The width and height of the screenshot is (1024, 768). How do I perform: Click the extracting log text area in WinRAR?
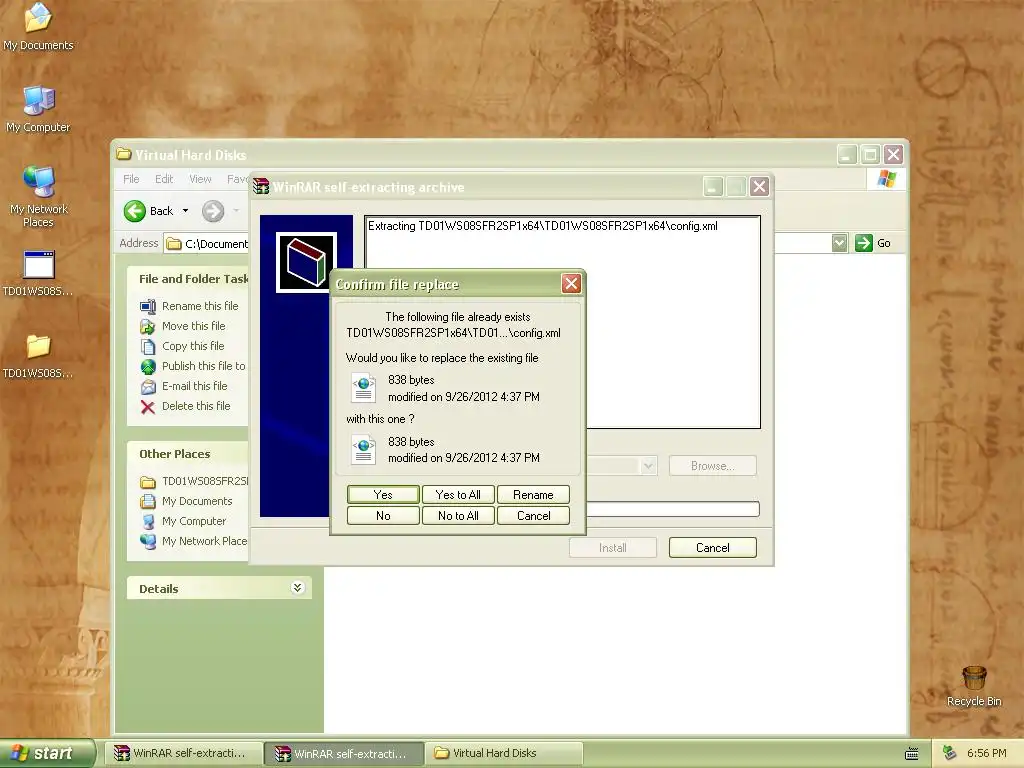click(563, 322)
